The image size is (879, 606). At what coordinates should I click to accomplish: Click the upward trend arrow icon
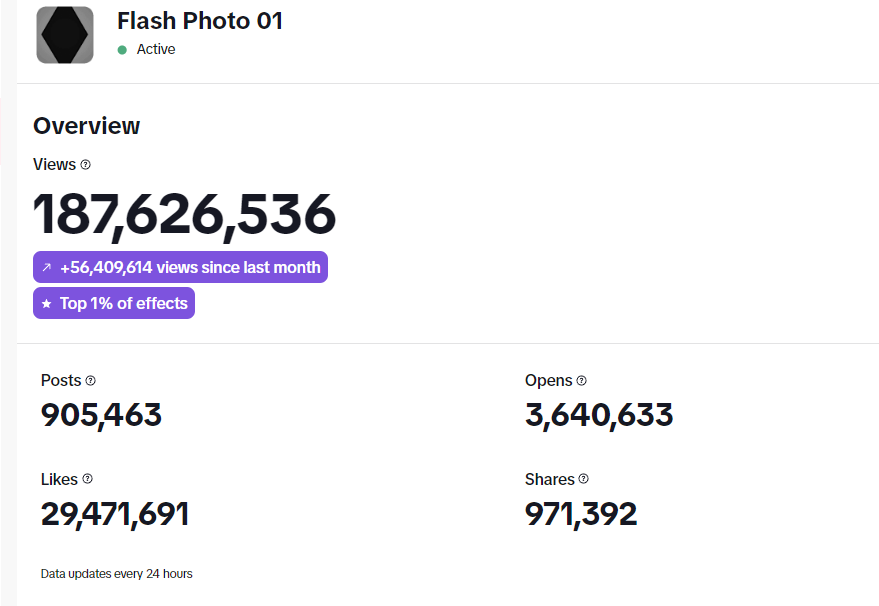coord(46,268)
